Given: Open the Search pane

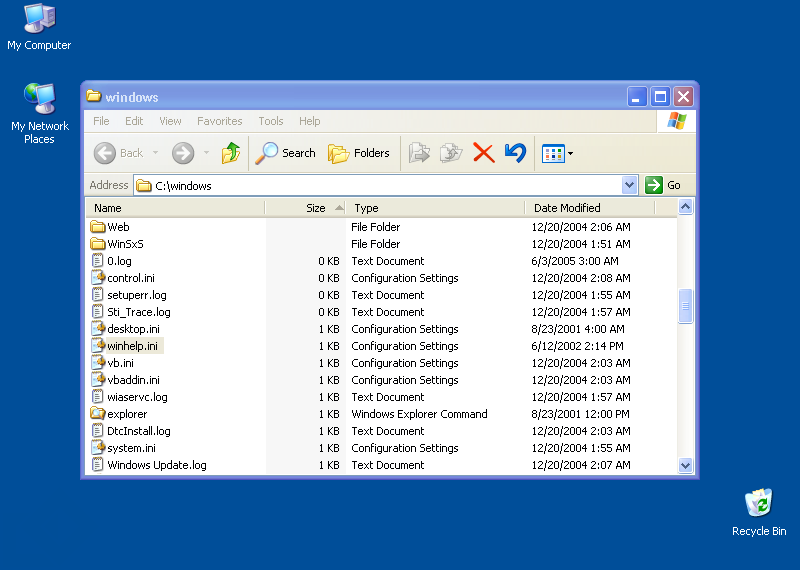Looking at the screenshot, I should tap(286, 153).
